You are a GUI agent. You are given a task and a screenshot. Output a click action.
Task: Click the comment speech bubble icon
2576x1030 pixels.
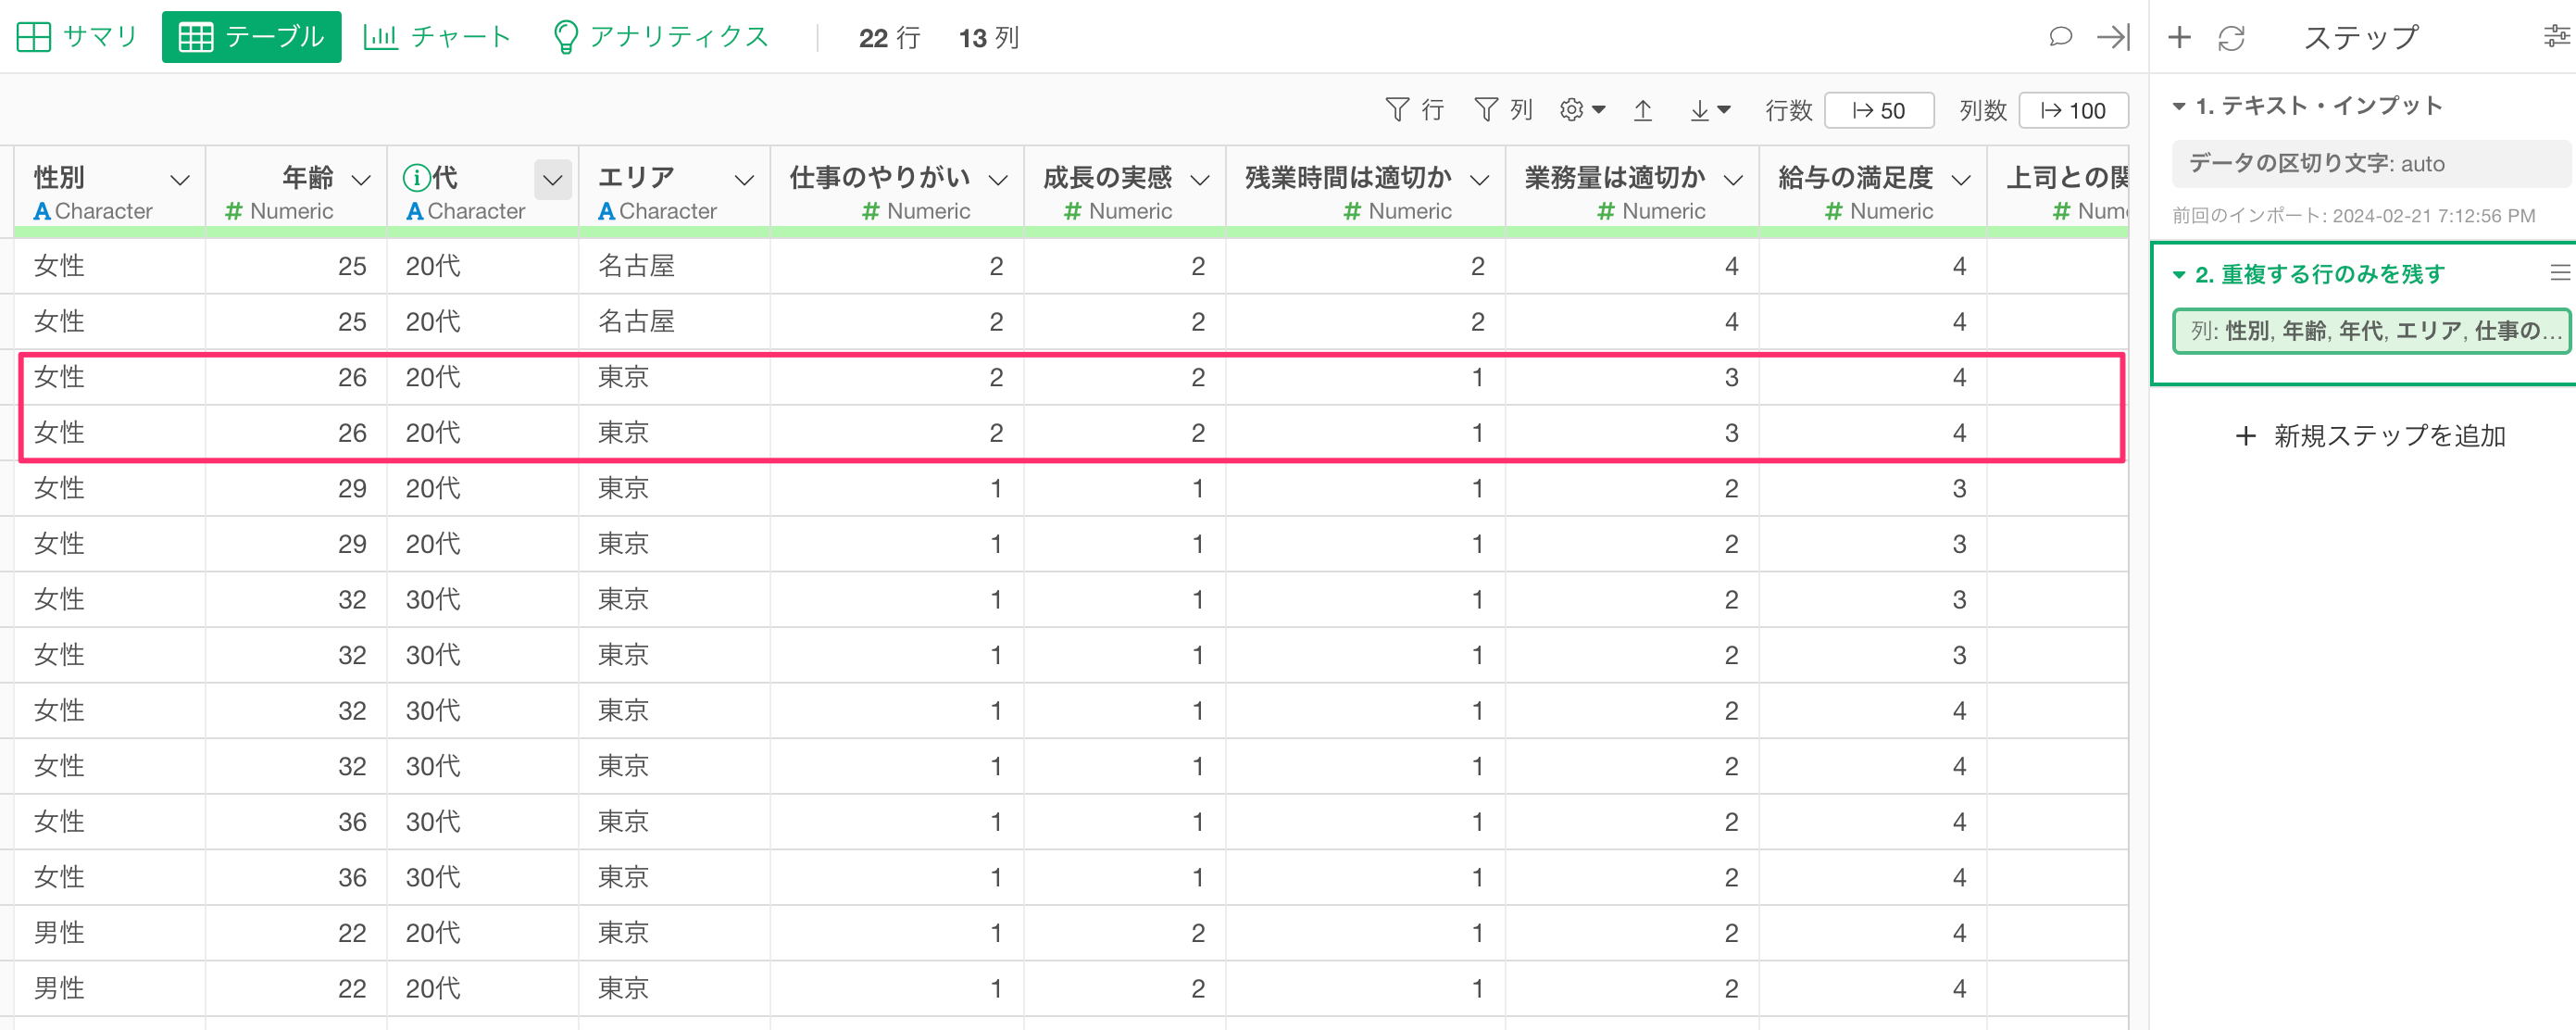[2060, 37]
